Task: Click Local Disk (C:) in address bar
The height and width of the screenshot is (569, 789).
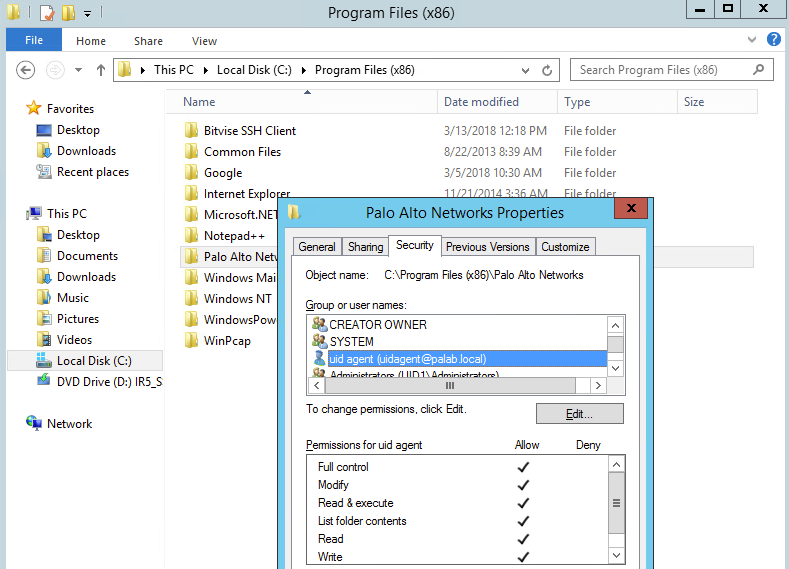Action: [x=254, y=70]
